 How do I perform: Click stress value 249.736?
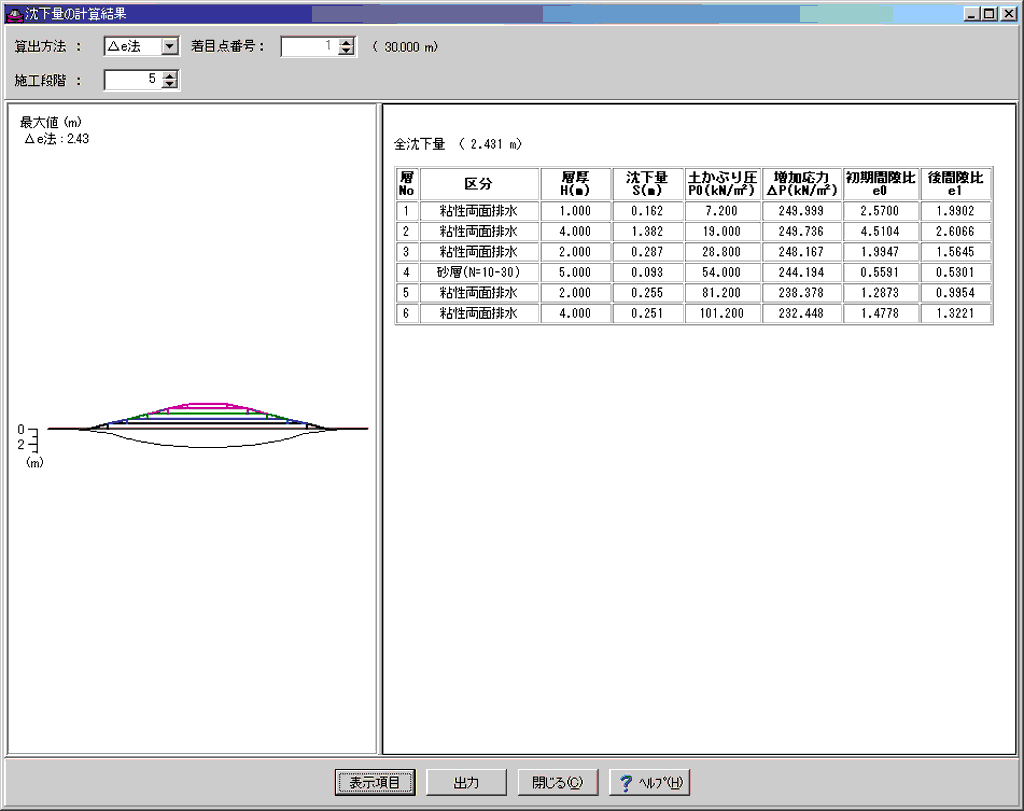pos(801,231)
